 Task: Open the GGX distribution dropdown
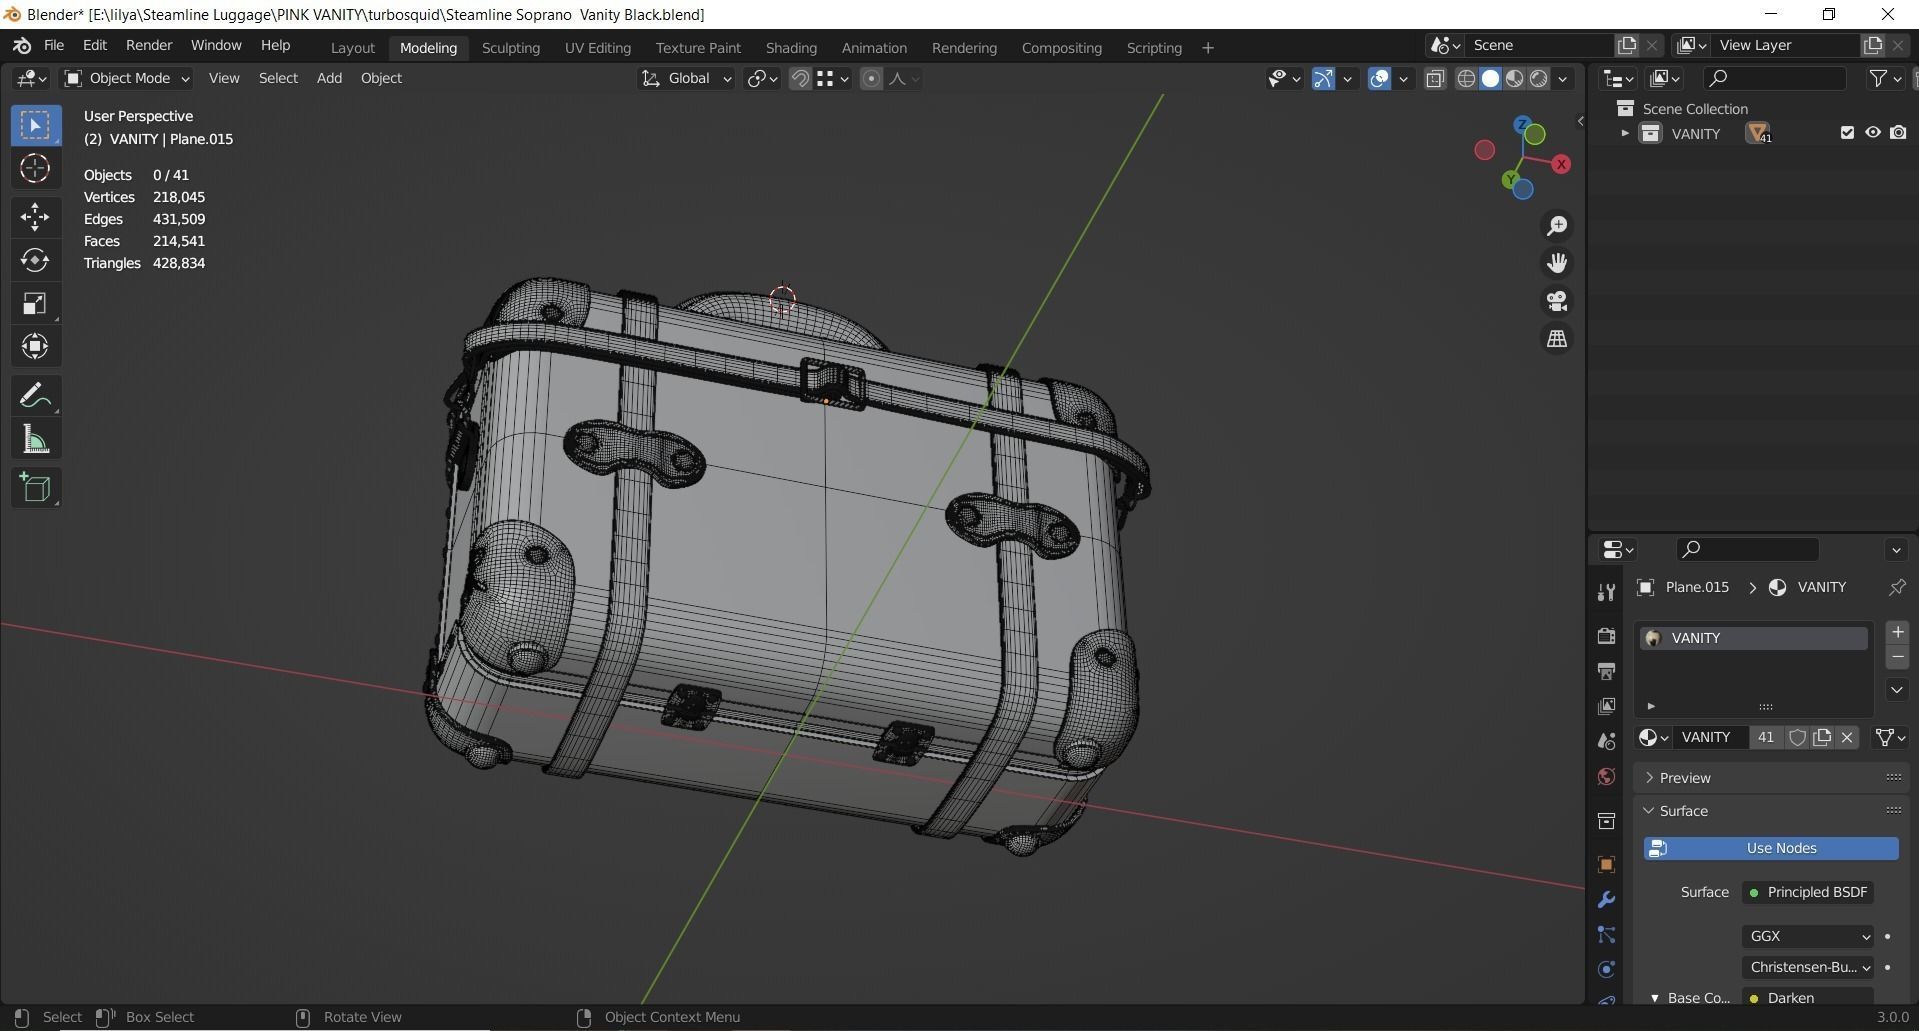[1808, 936]
